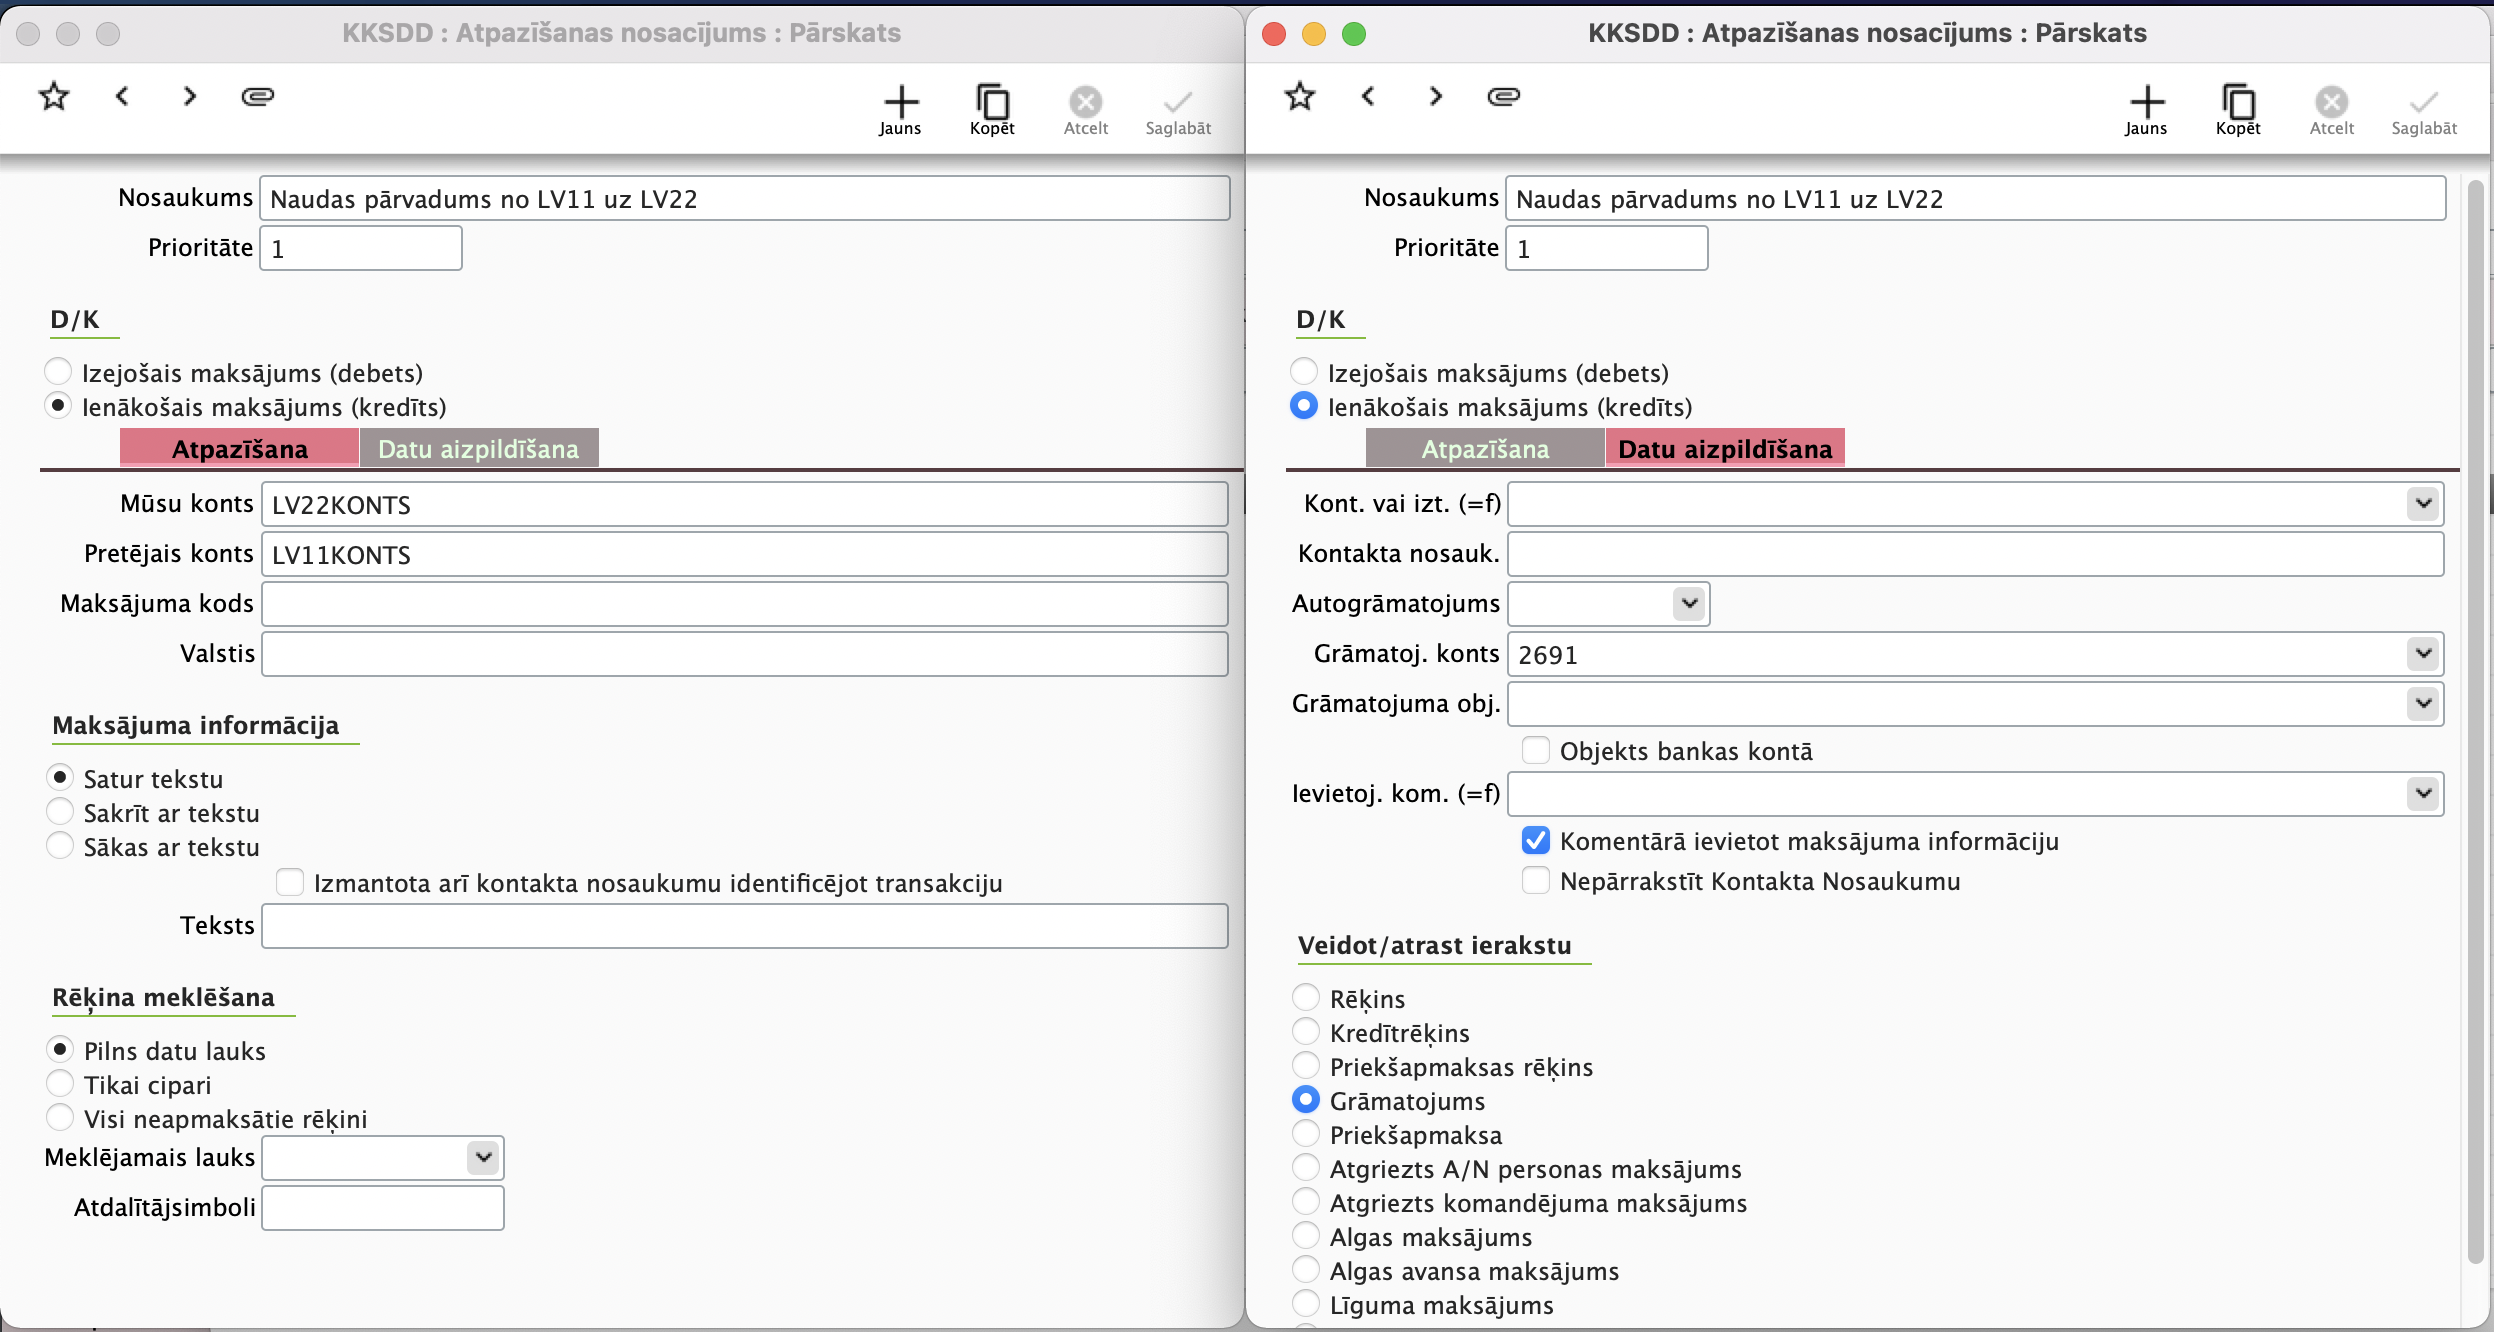This screenshot has height=1332, width=2494.
Task: Select Atgriezts A/N personas maksājums
Action: pyautogui.click(x=1306, y=1167)
